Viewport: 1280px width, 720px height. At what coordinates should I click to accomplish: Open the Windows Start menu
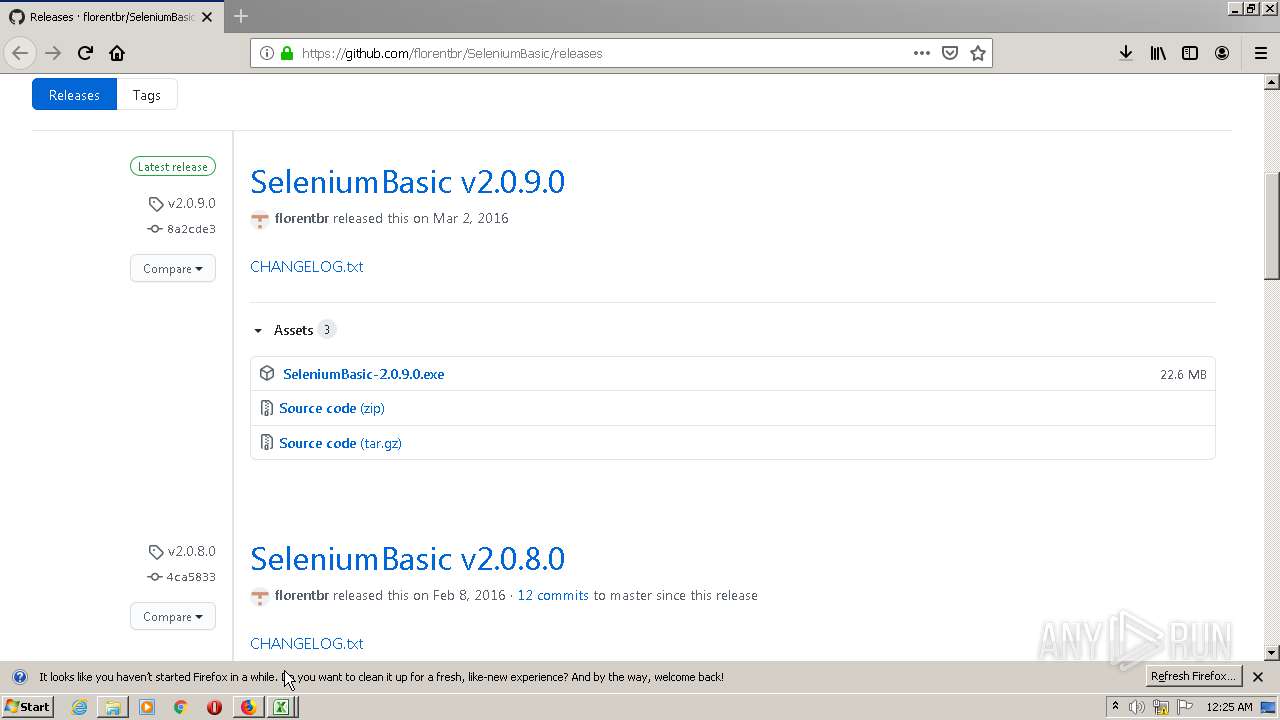[x=28, y=707]
